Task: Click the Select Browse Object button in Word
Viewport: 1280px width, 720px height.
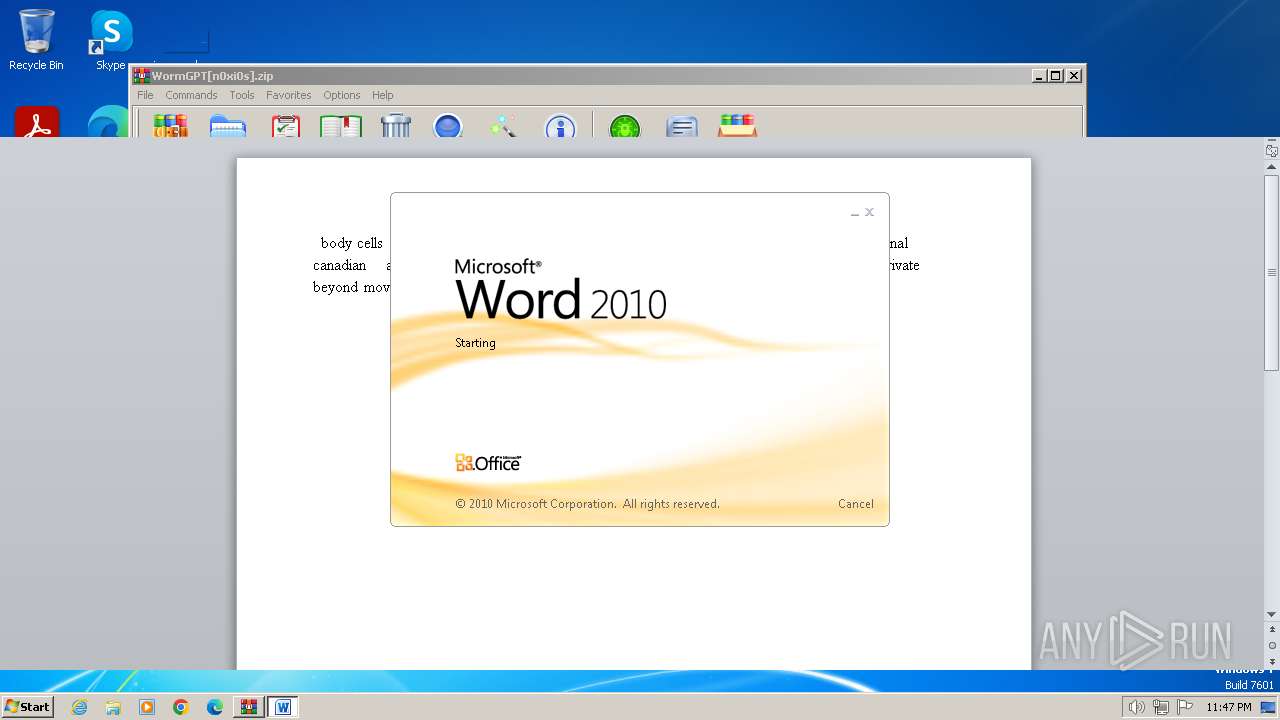Action: click(1272, 646)
